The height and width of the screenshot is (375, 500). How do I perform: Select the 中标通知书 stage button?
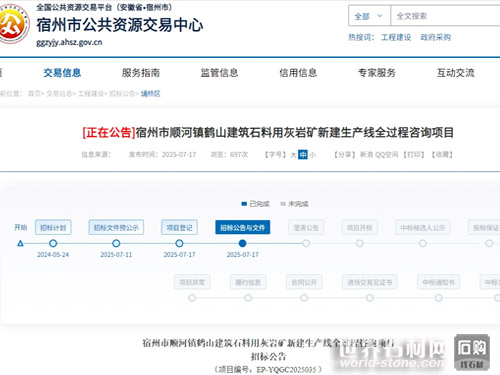pos(438,282)
